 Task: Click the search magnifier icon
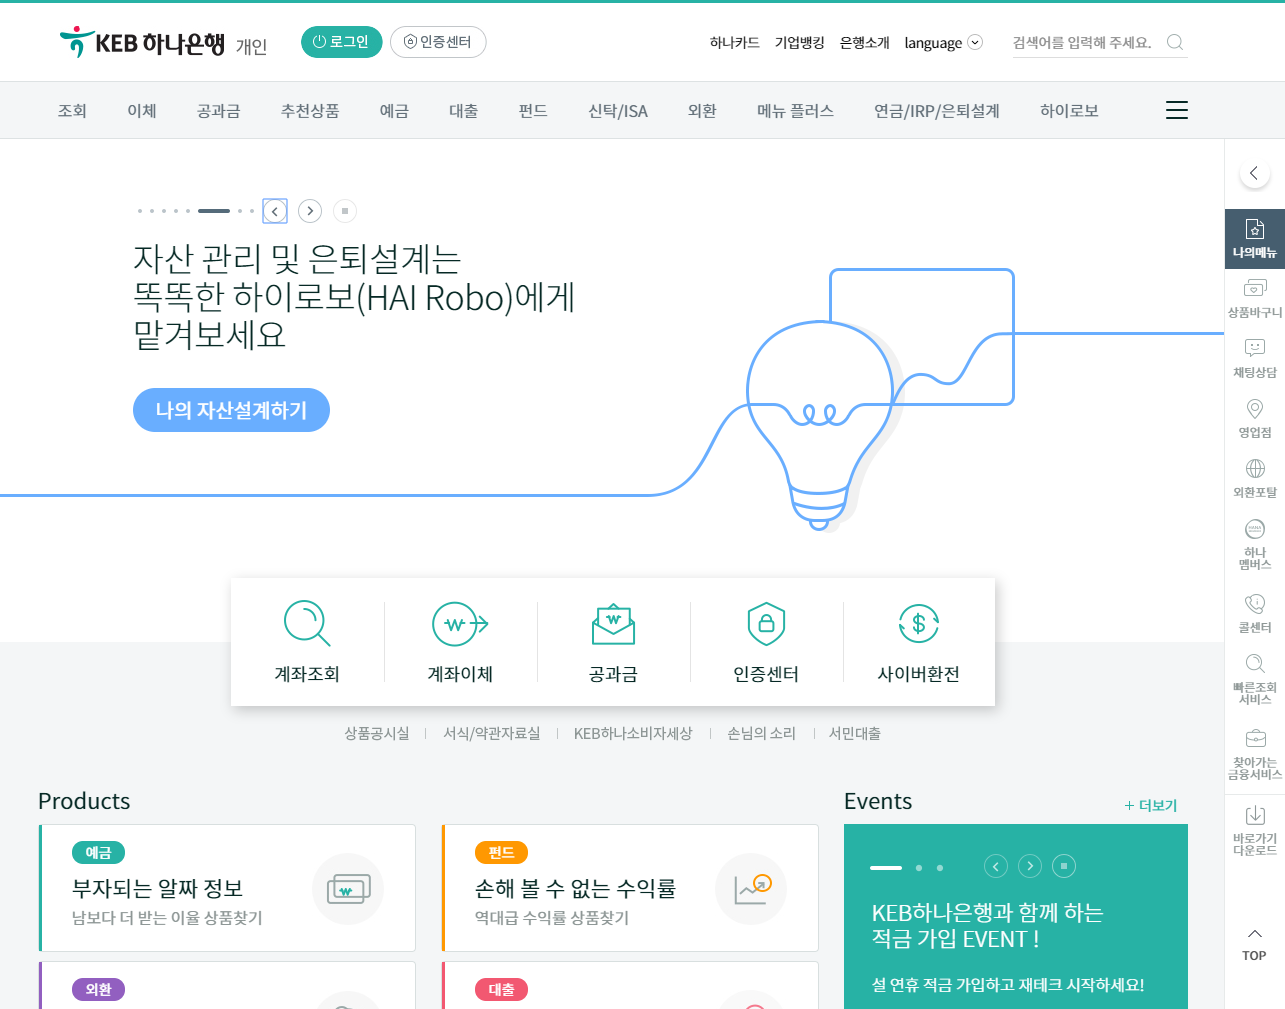(x=1175, y=42)
